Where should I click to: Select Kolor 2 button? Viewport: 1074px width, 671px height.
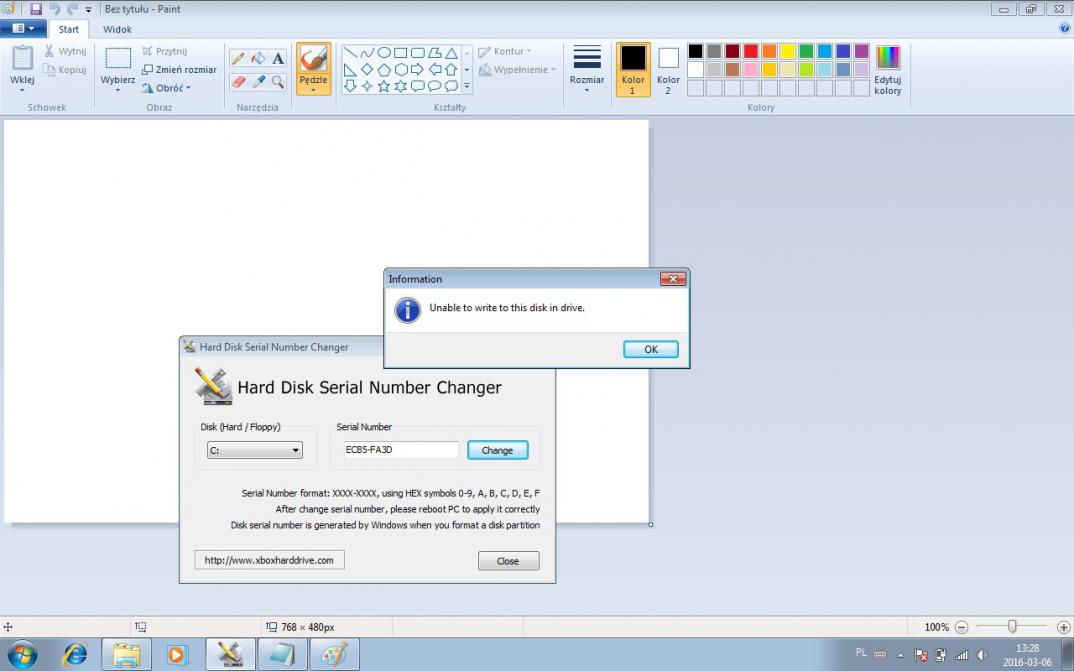click(668, 69)
